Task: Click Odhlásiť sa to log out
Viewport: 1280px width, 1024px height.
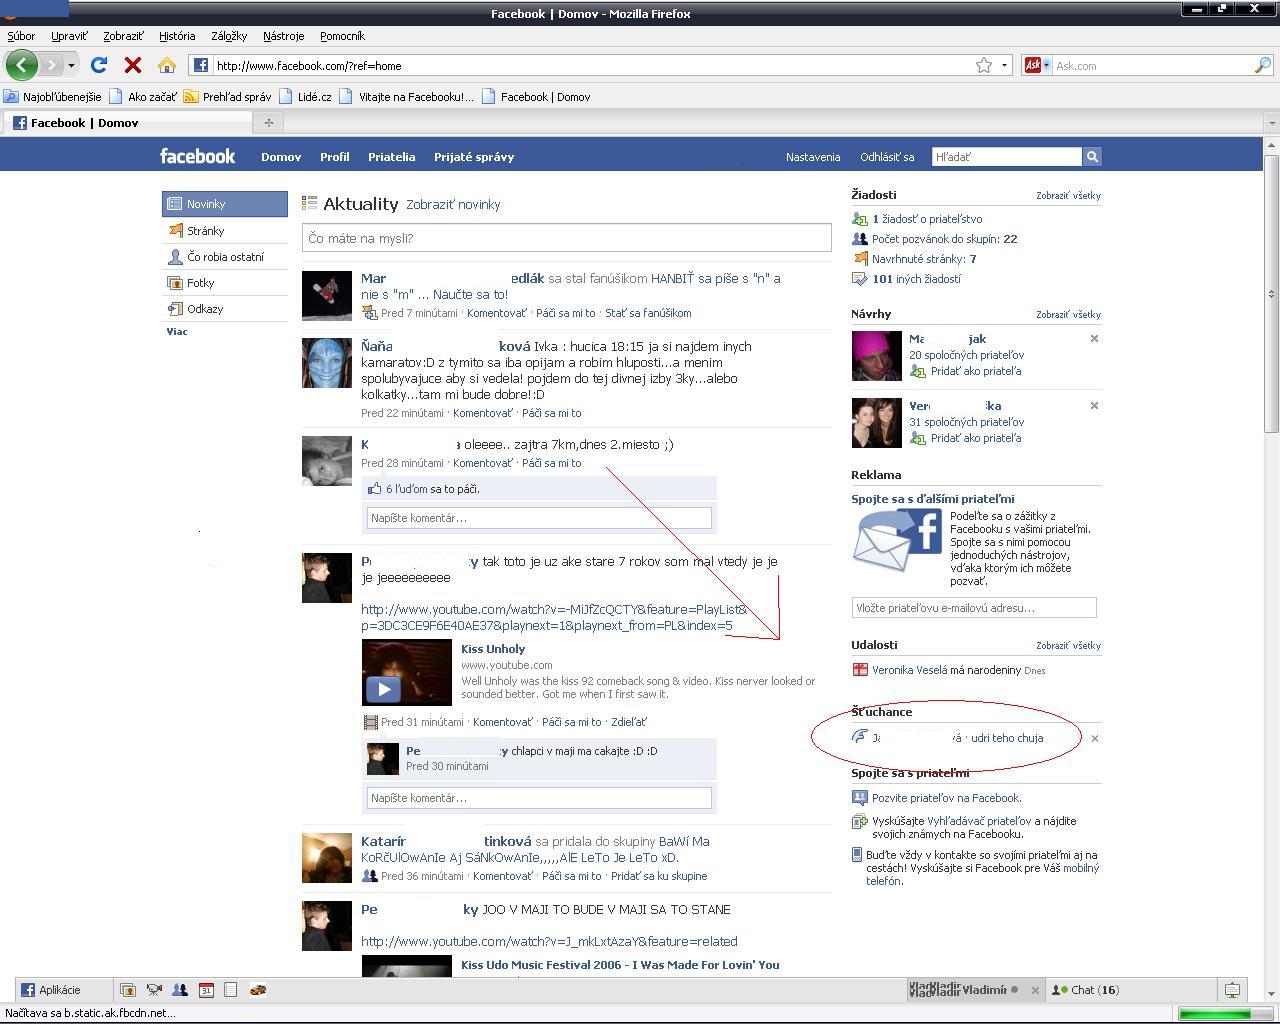Action: [x=887, y=157]
